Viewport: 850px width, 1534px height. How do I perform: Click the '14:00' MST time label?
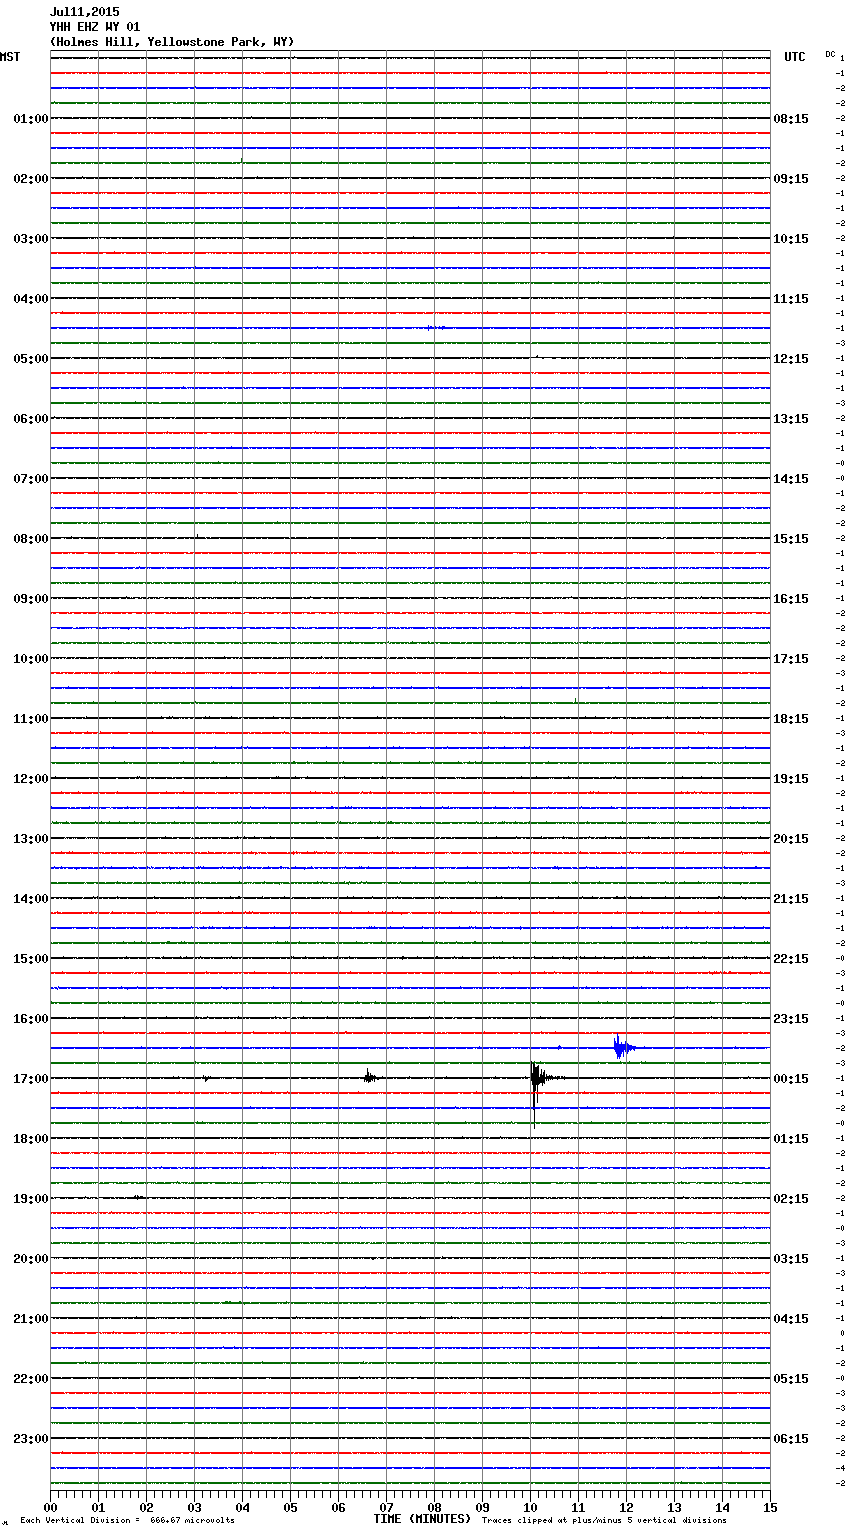tap(31, 899)
